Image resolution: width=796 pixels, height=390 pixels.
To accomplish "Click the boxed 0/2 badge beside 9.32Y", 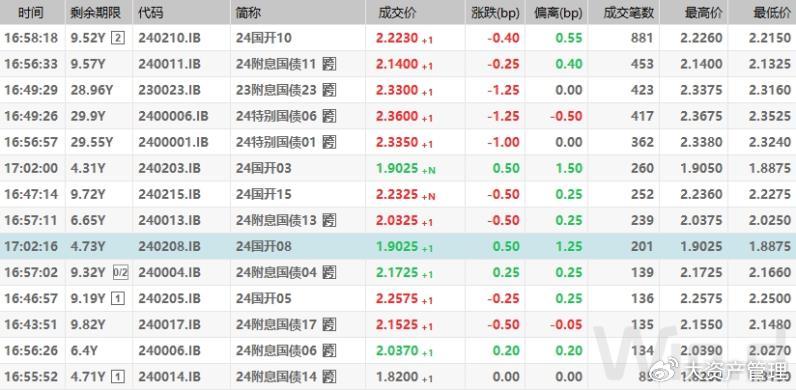I will (120, 273).
